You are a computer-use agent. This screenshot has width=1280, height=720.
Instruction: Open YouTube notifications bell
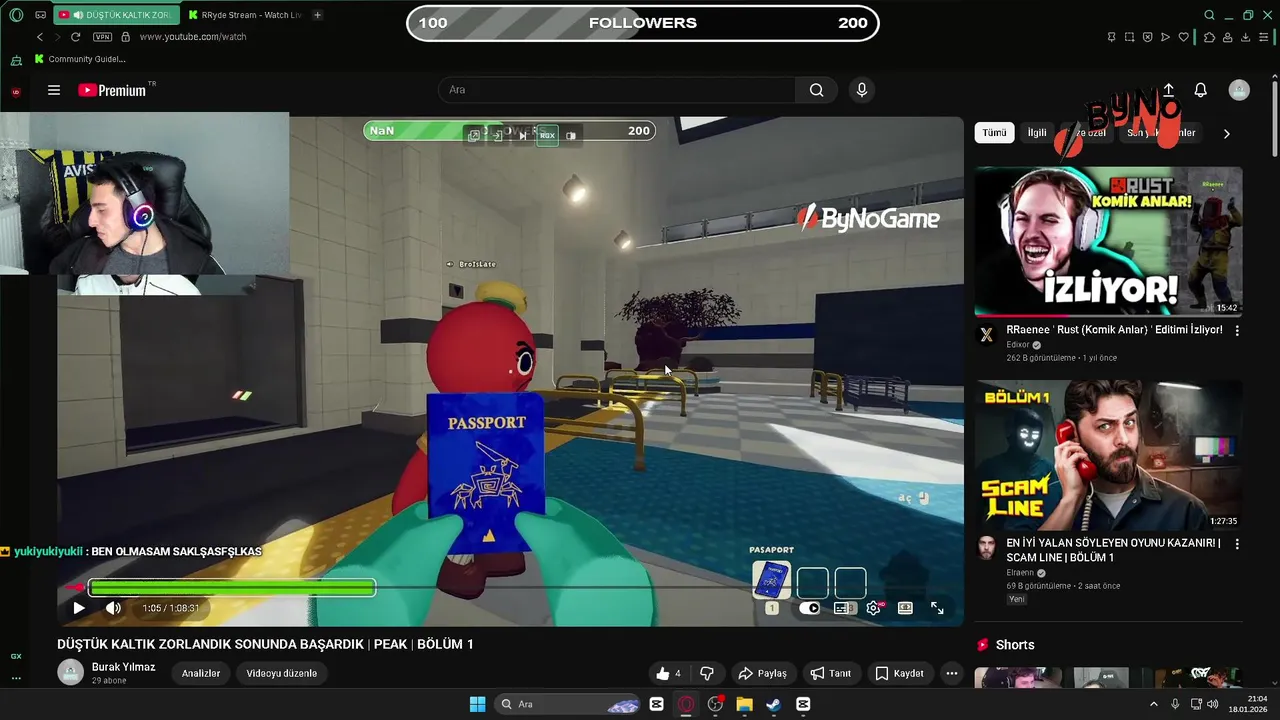(x=1201, y=90)
